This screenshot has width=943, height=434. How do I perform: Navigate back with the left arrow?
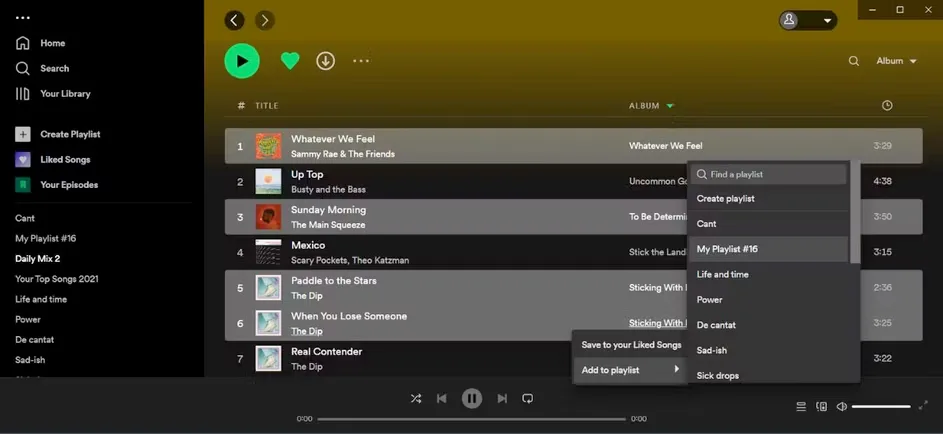click(235, 20)
